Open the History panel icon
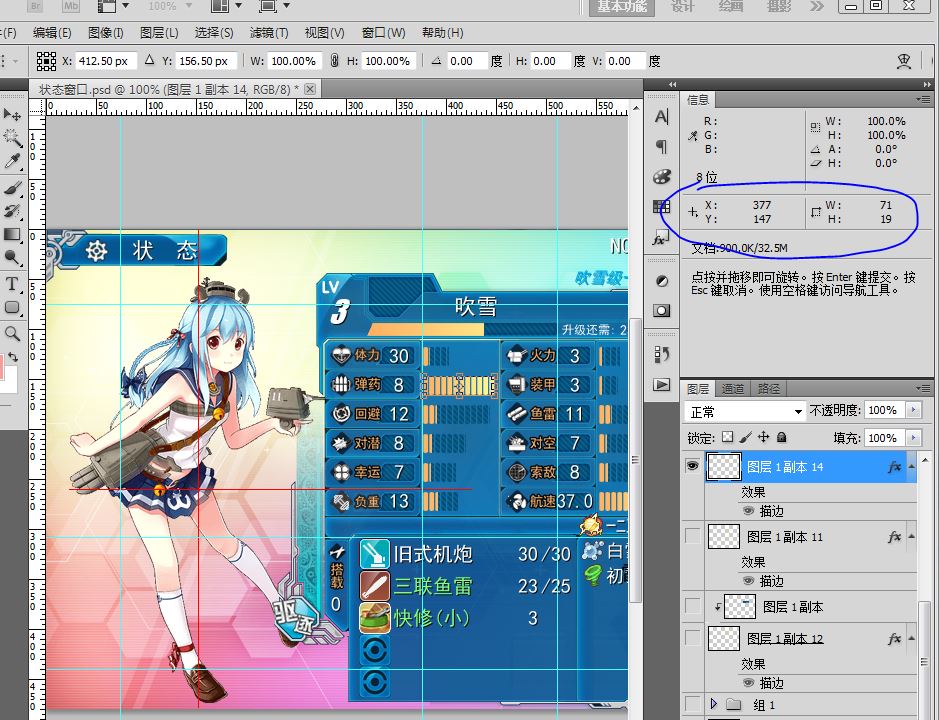939x720 pixels. [x=661, y=354]
